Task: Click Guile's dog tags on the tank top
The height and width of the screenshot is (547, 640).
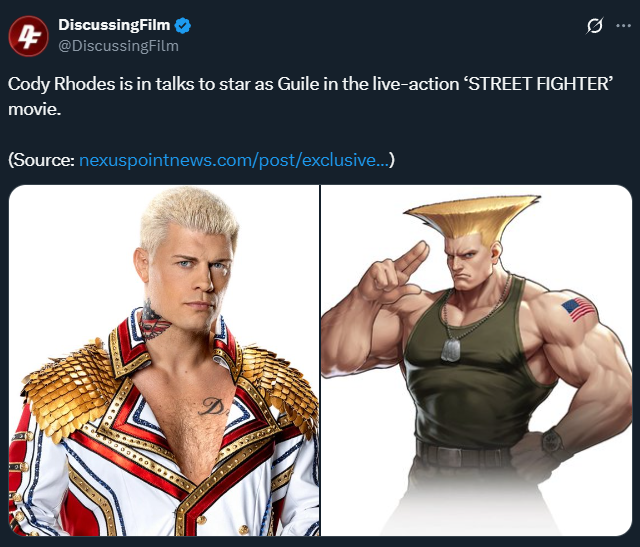Action: [x=450, y=350]
